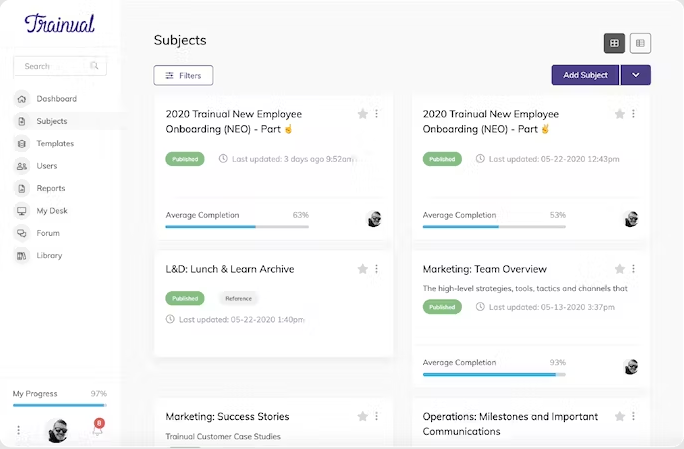Open 2020 Trainual NEO Part 2 subject title
Screen dimensions: 684x449
490,121
